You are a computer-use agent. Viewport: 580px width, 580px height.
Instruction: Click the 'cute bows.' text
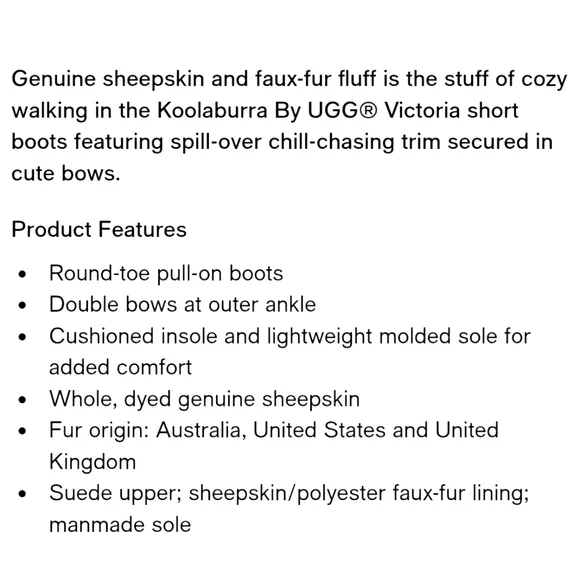click(66, 173)
